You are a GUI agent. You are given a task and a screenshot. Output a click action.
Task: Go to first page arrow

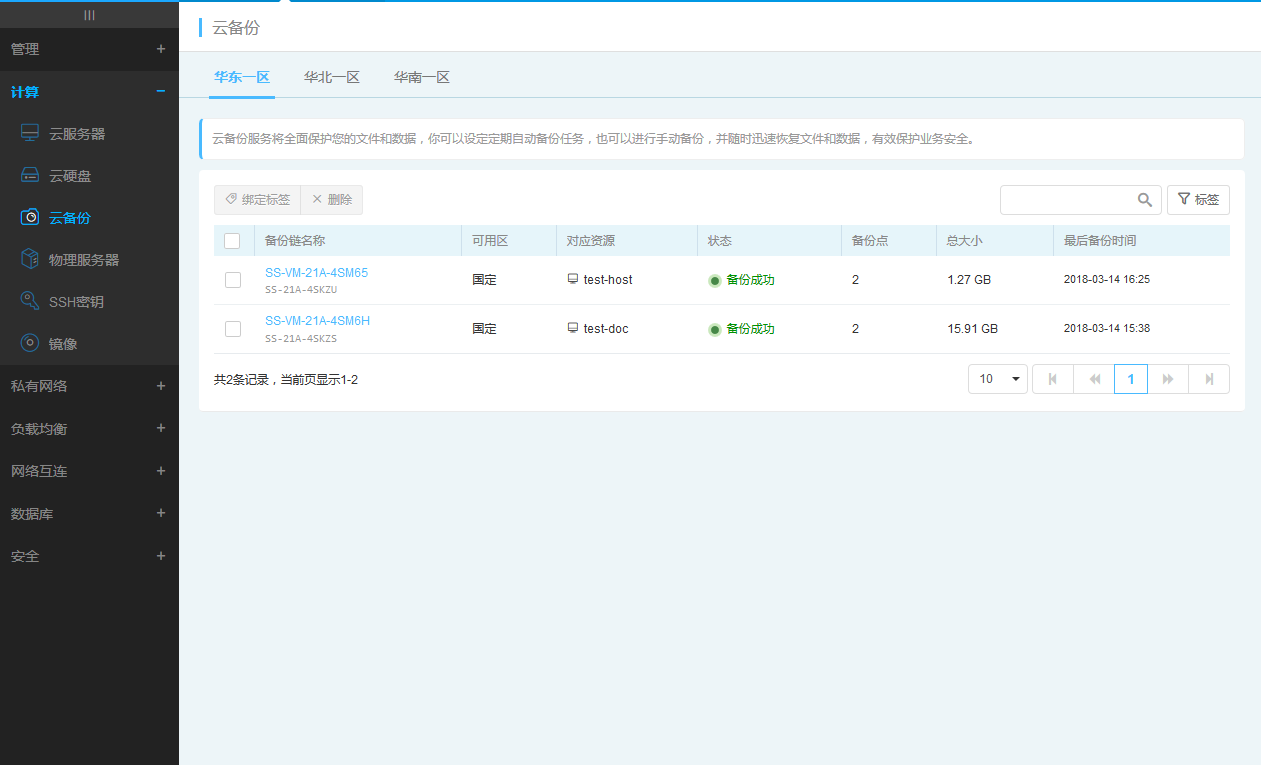click(1052, 379)
